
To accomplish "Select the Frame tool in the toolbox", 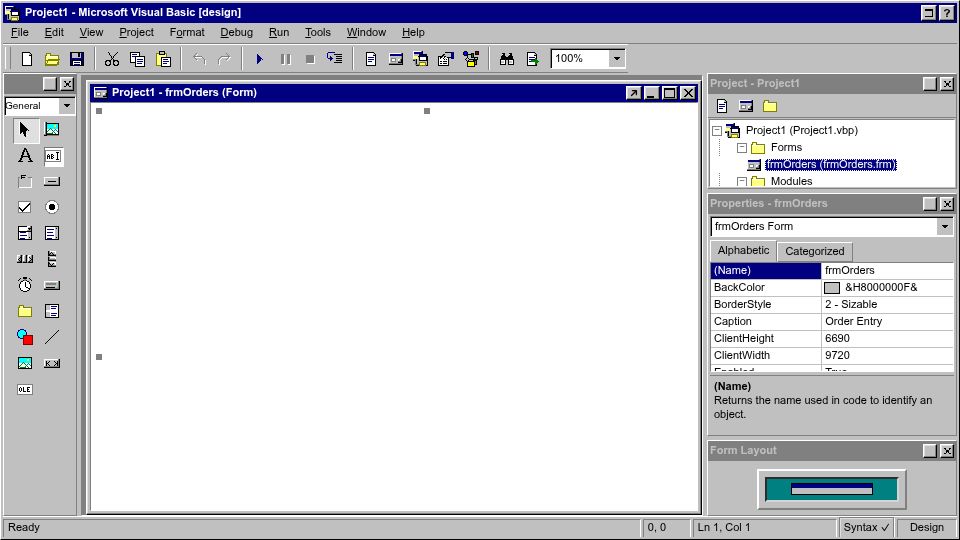I will click(24, 181).
